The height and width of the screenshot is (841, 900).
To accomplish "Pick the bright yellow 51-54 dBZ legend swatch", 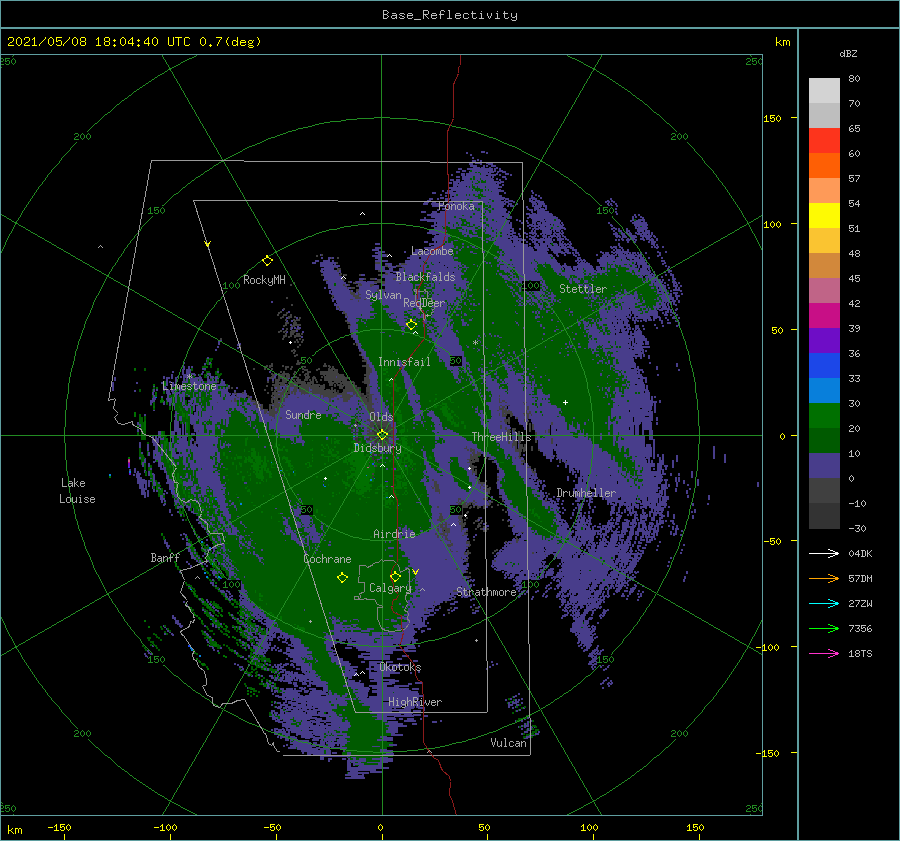I will pyautogui.click(x=824, y=216).
